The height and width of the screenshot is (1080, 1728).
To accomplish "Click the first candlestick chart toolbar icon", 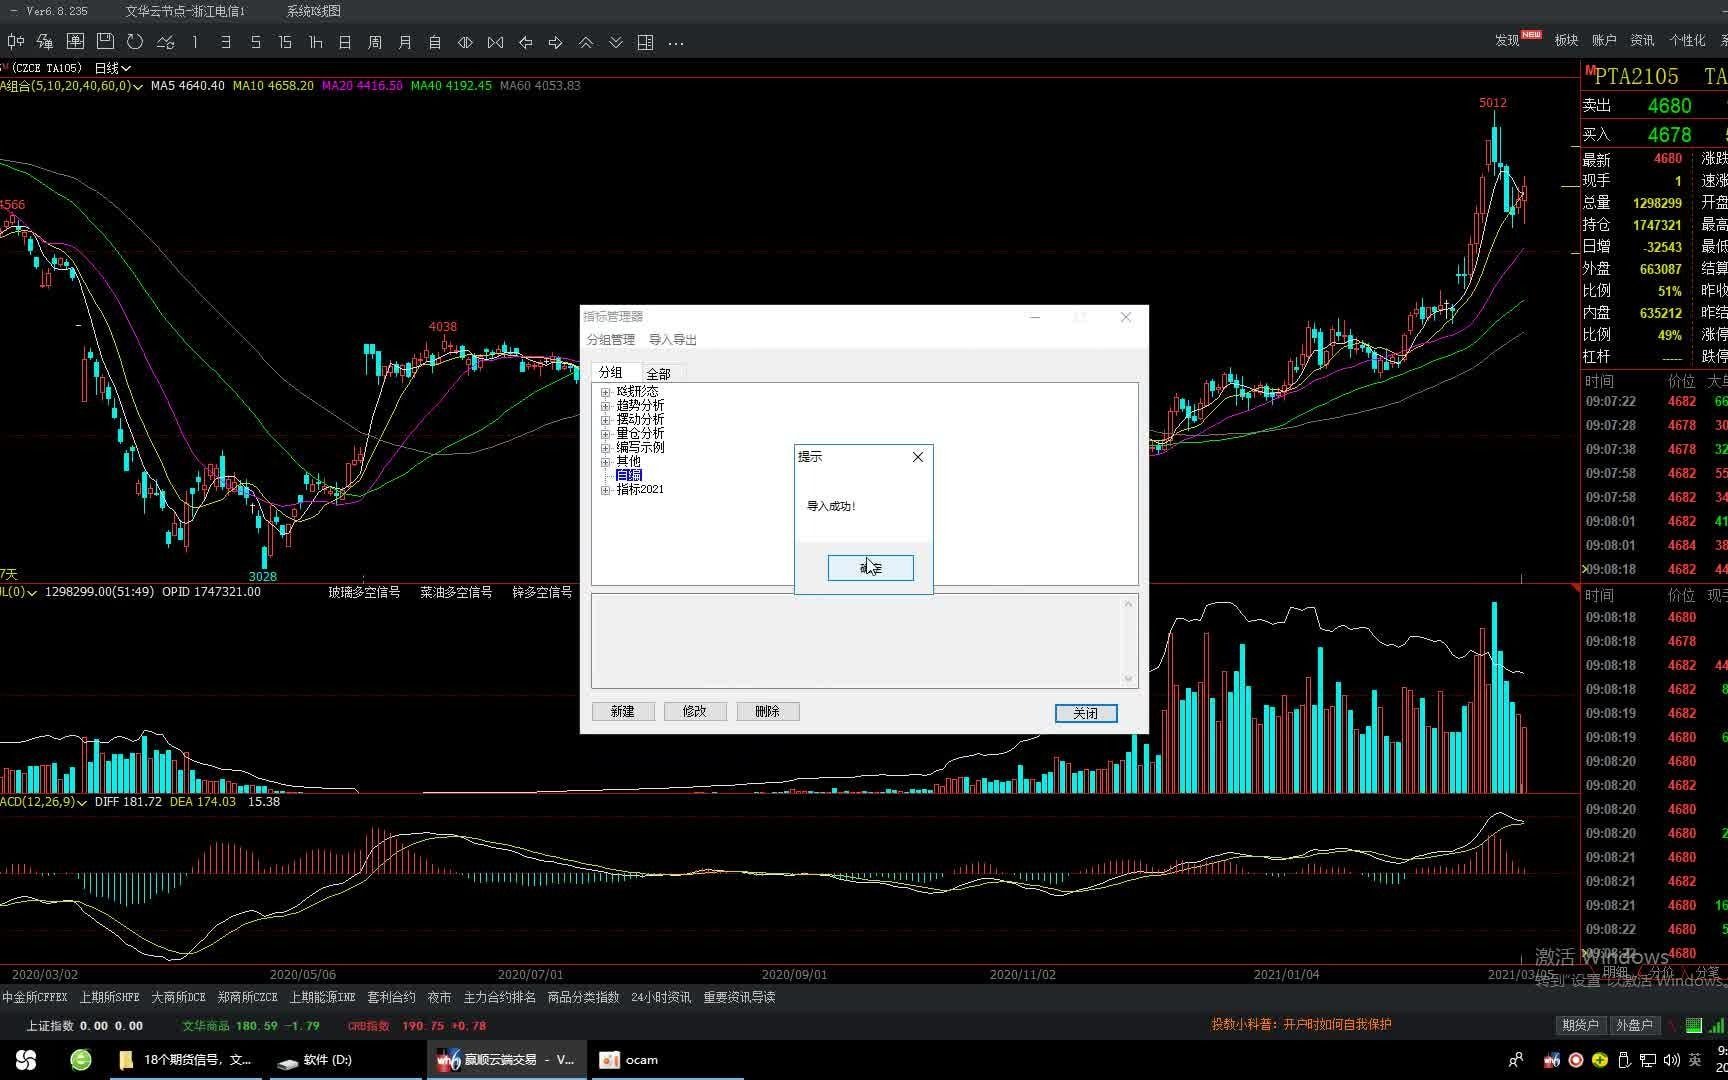I will [x=15, y=42].
